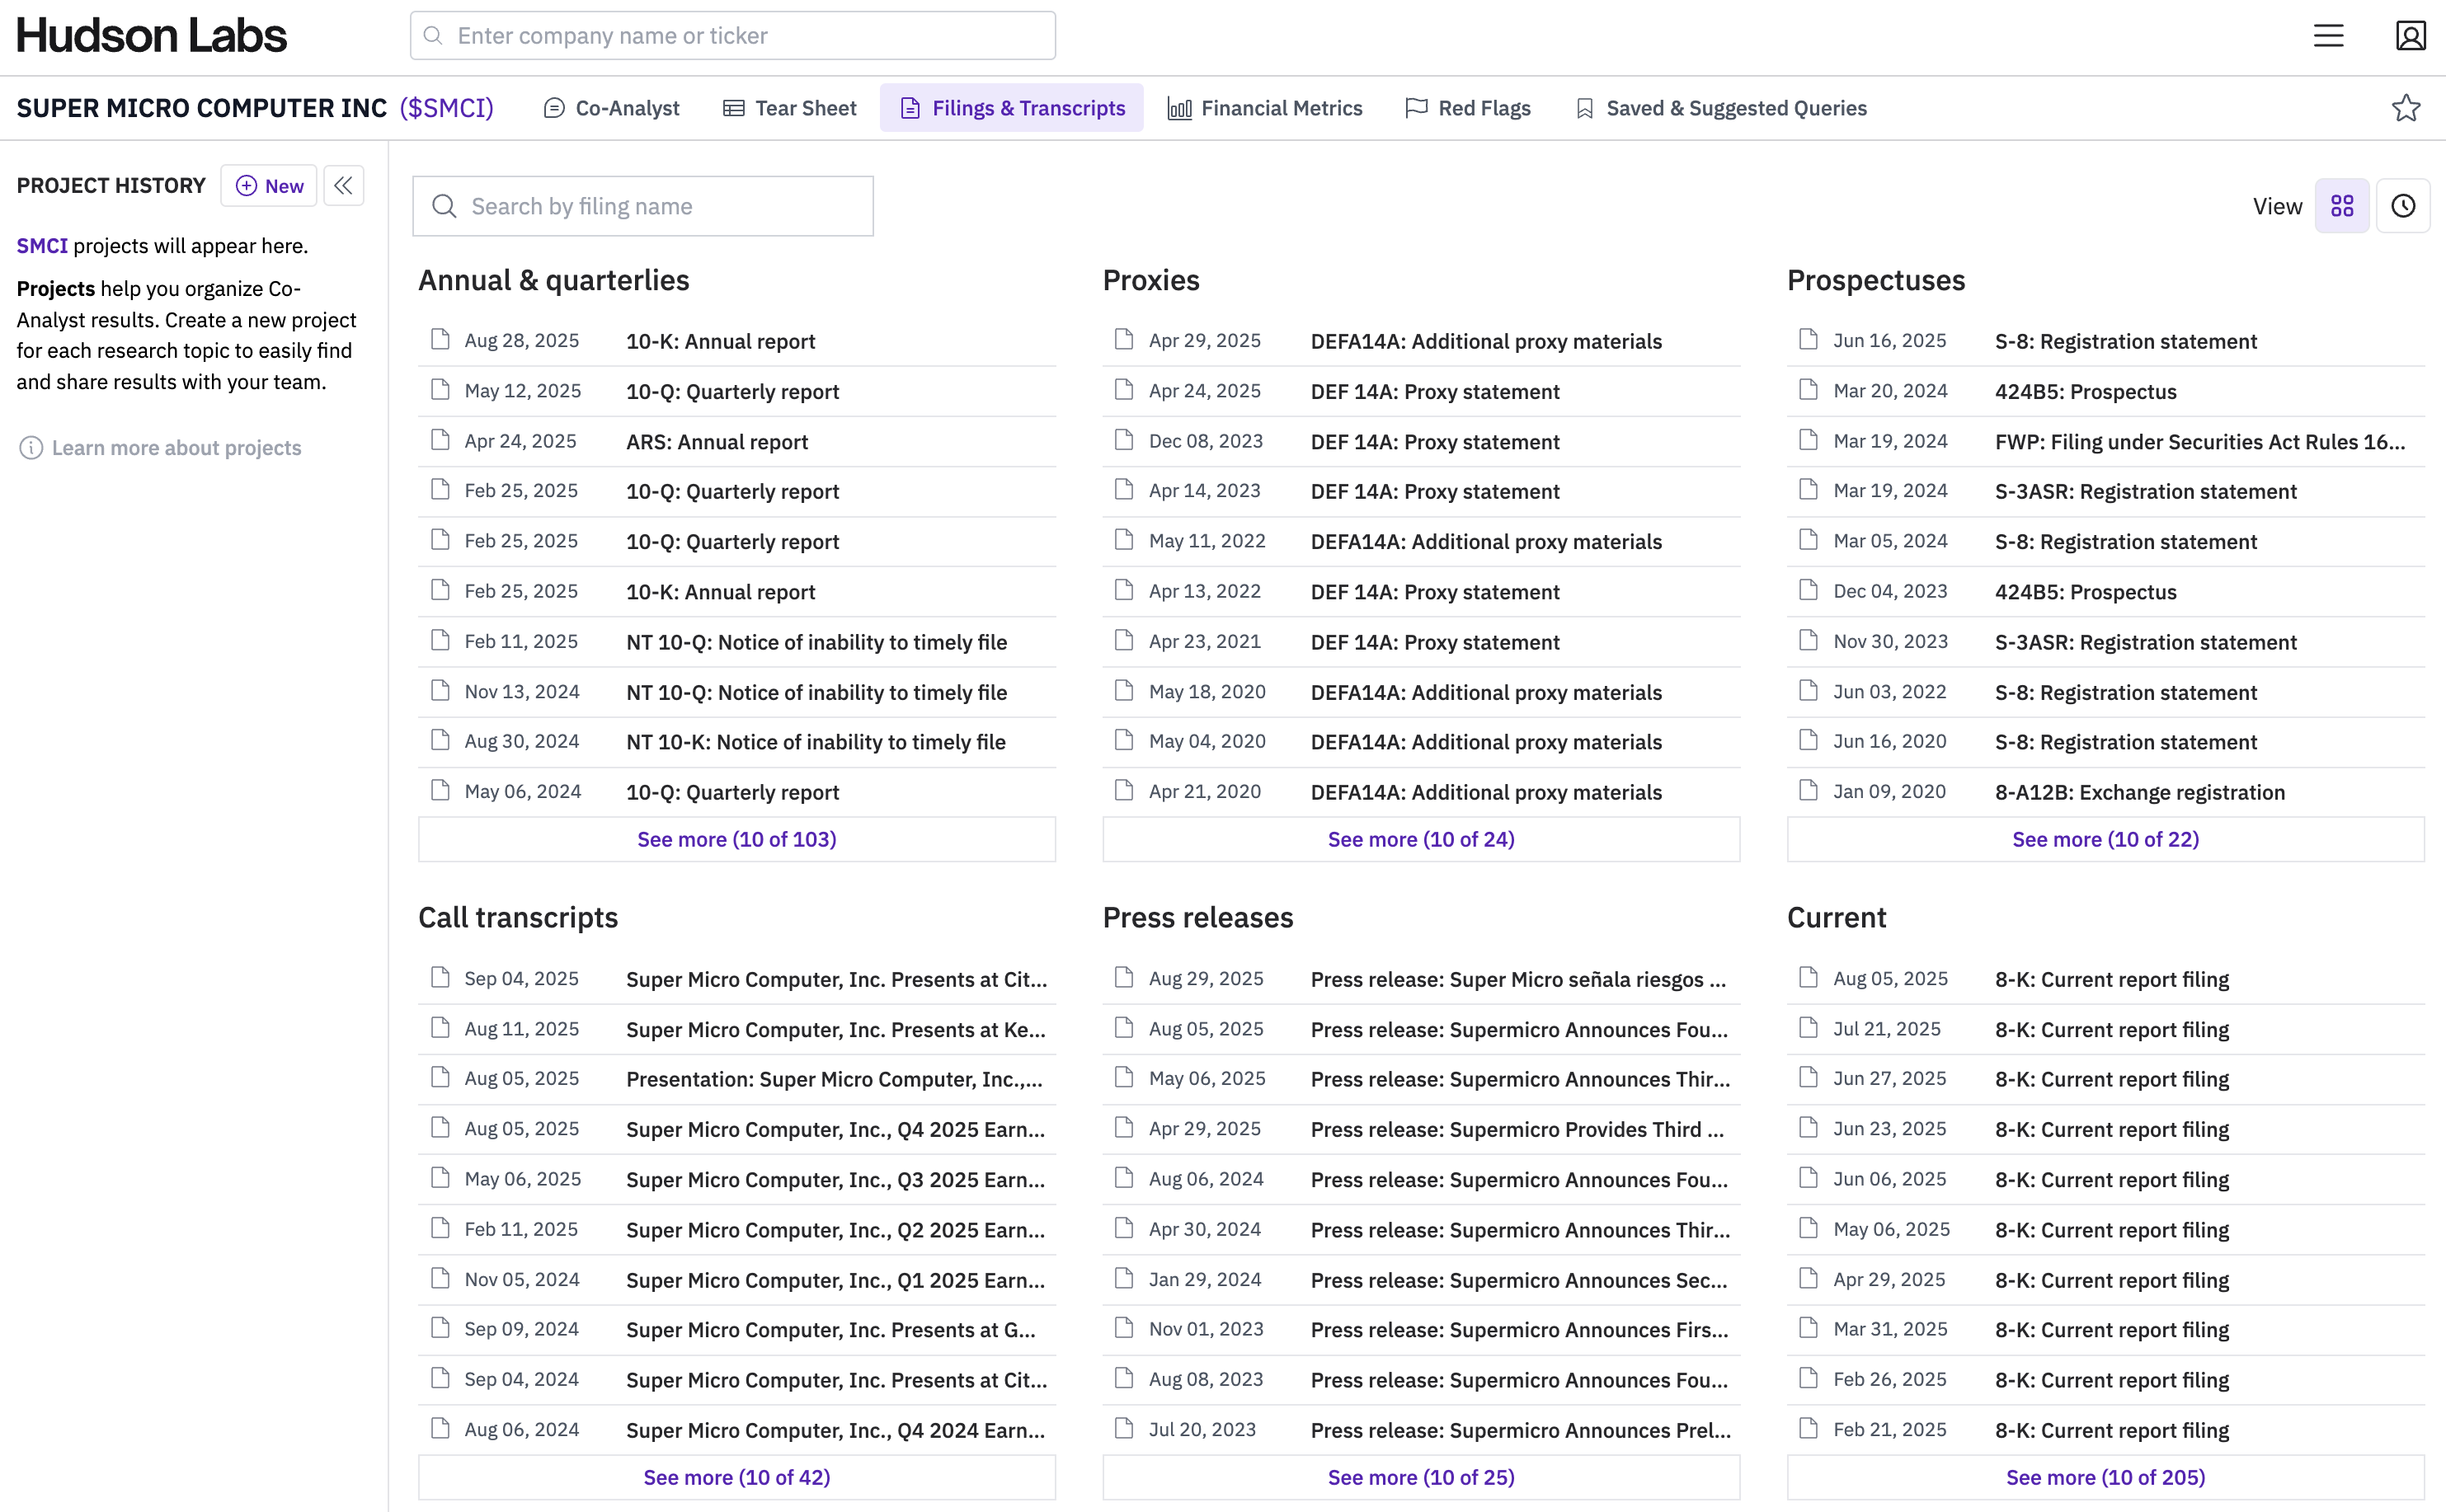Open the hamburger menu icon
The image size is (2446, 1512).
click(2328, 36)
